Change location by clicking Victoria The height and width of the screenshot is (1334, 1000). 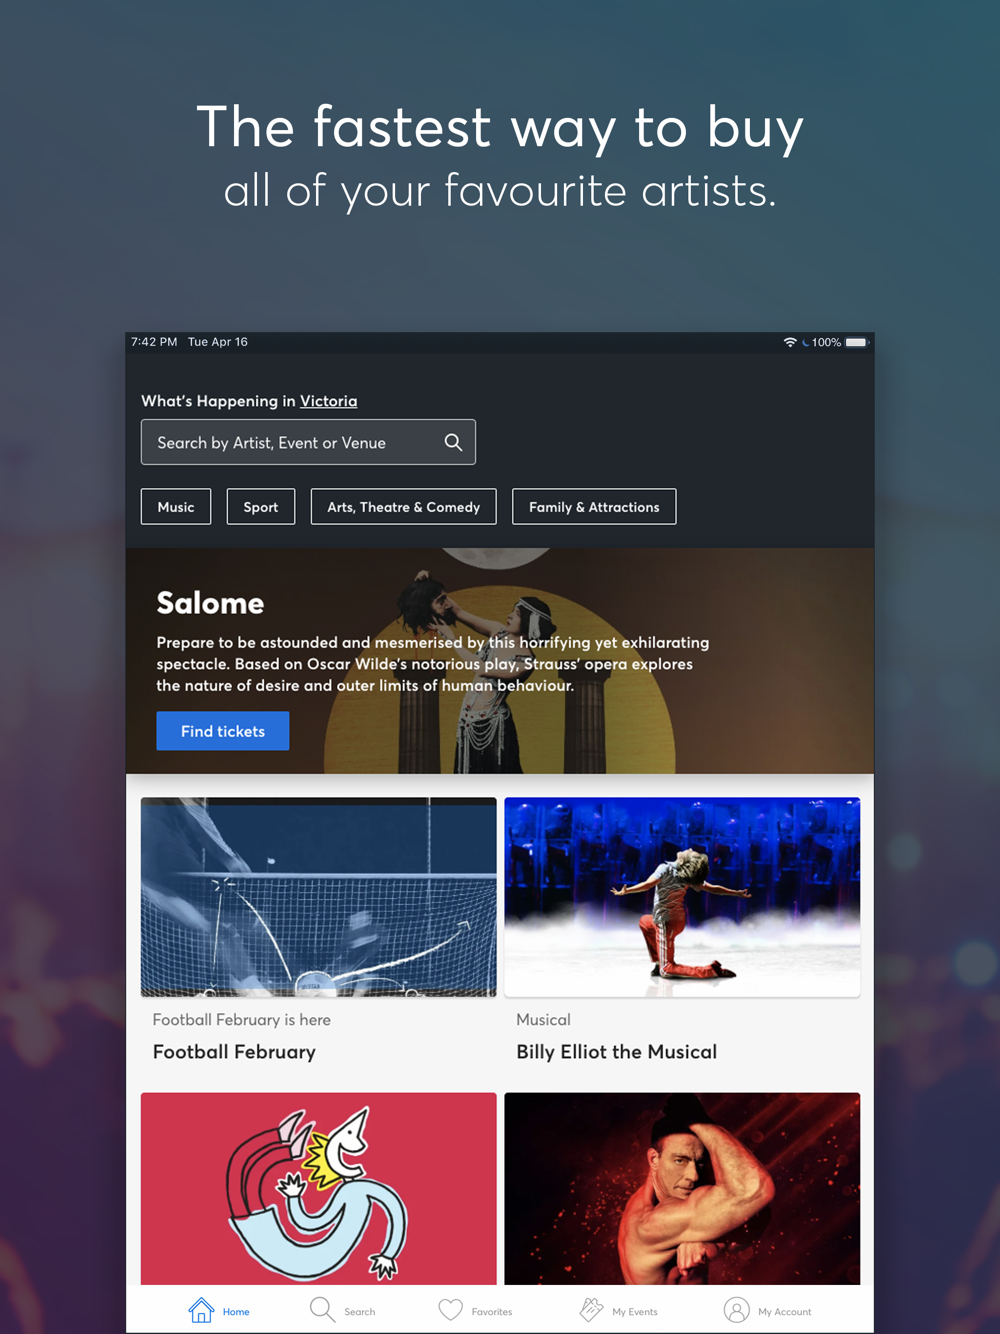pyautogui.click(x=328, y=401)
